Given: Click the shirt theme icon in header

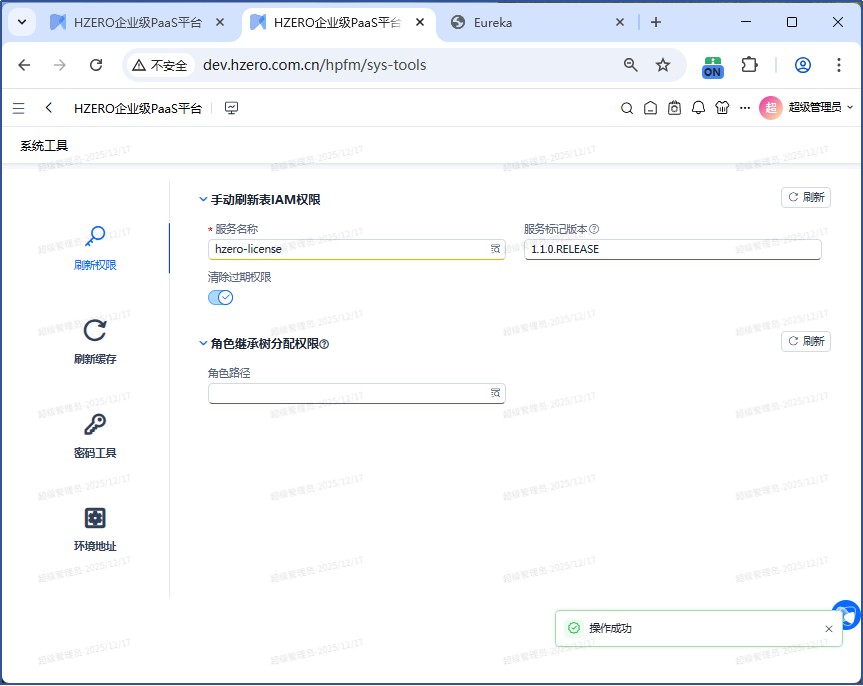Looking at the screenshot, I should coord(723,108).
